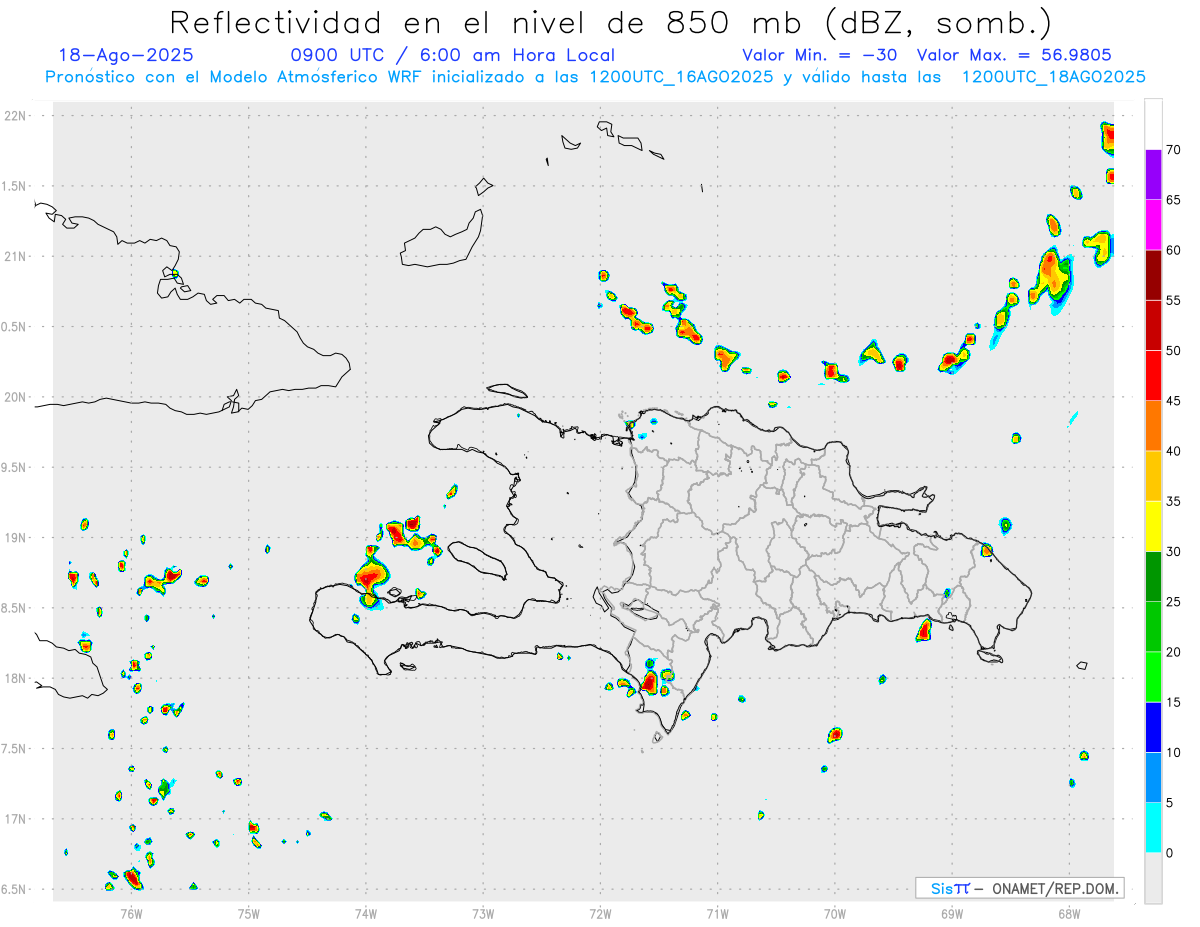Click the orange 40–45 dBZ band
The height and width of the screenshot is (927, 1200).
(1153, 426)
